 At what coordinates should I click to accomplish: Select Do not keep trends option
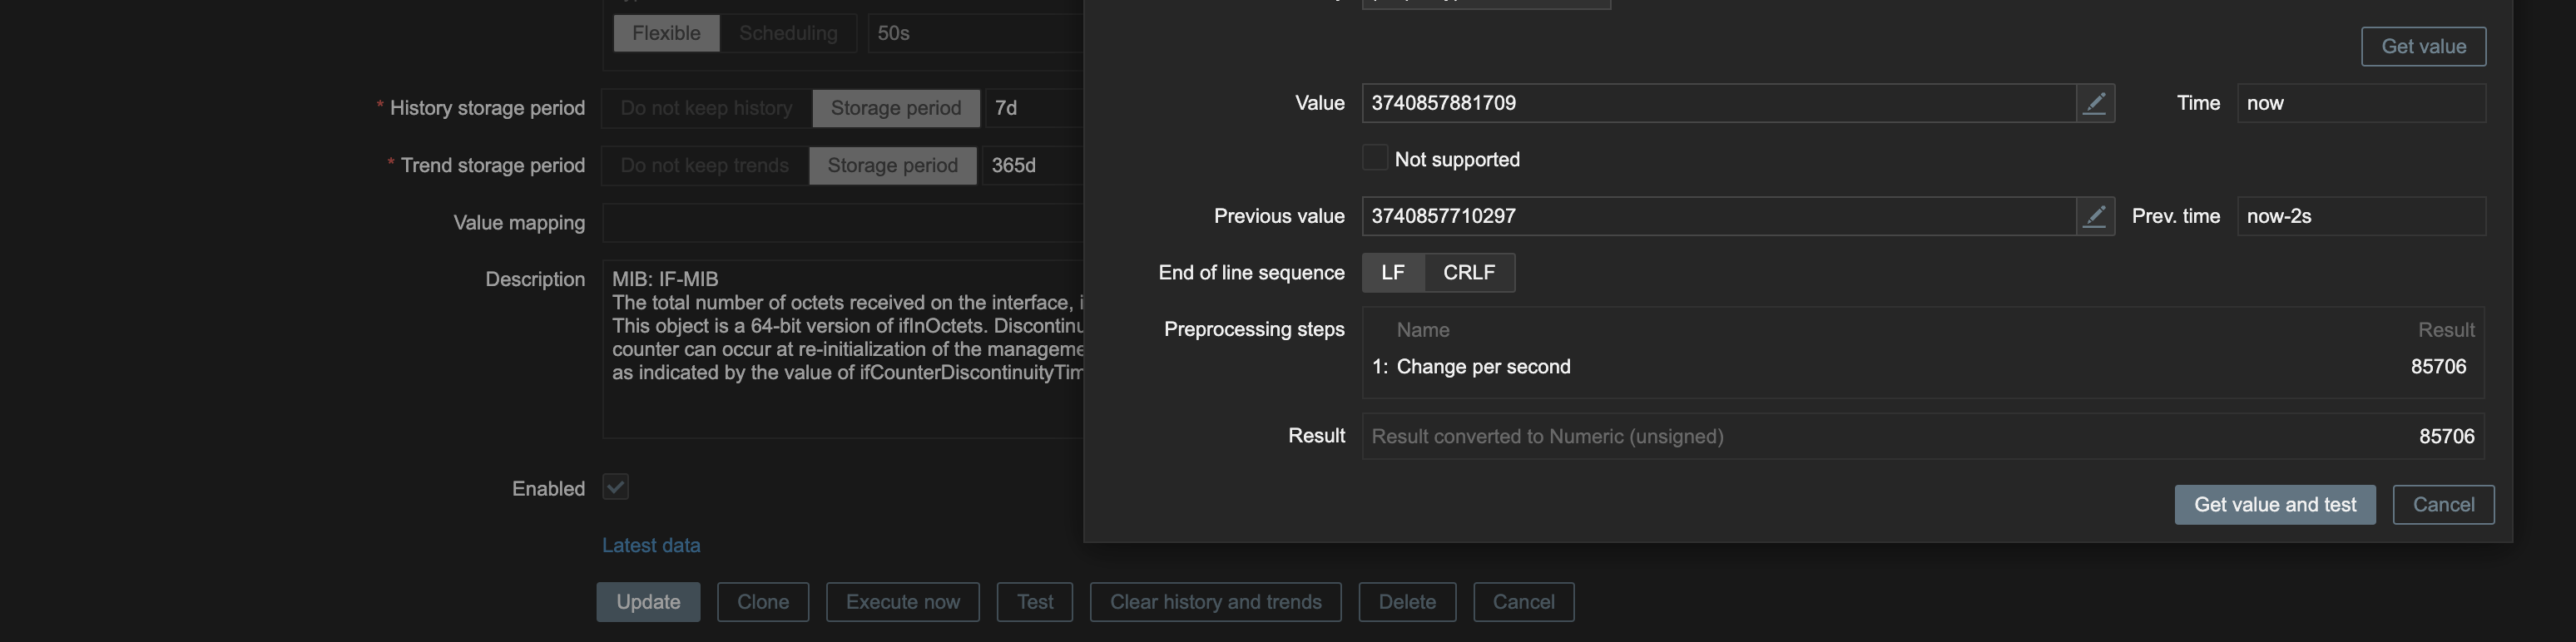pos(704,165)
